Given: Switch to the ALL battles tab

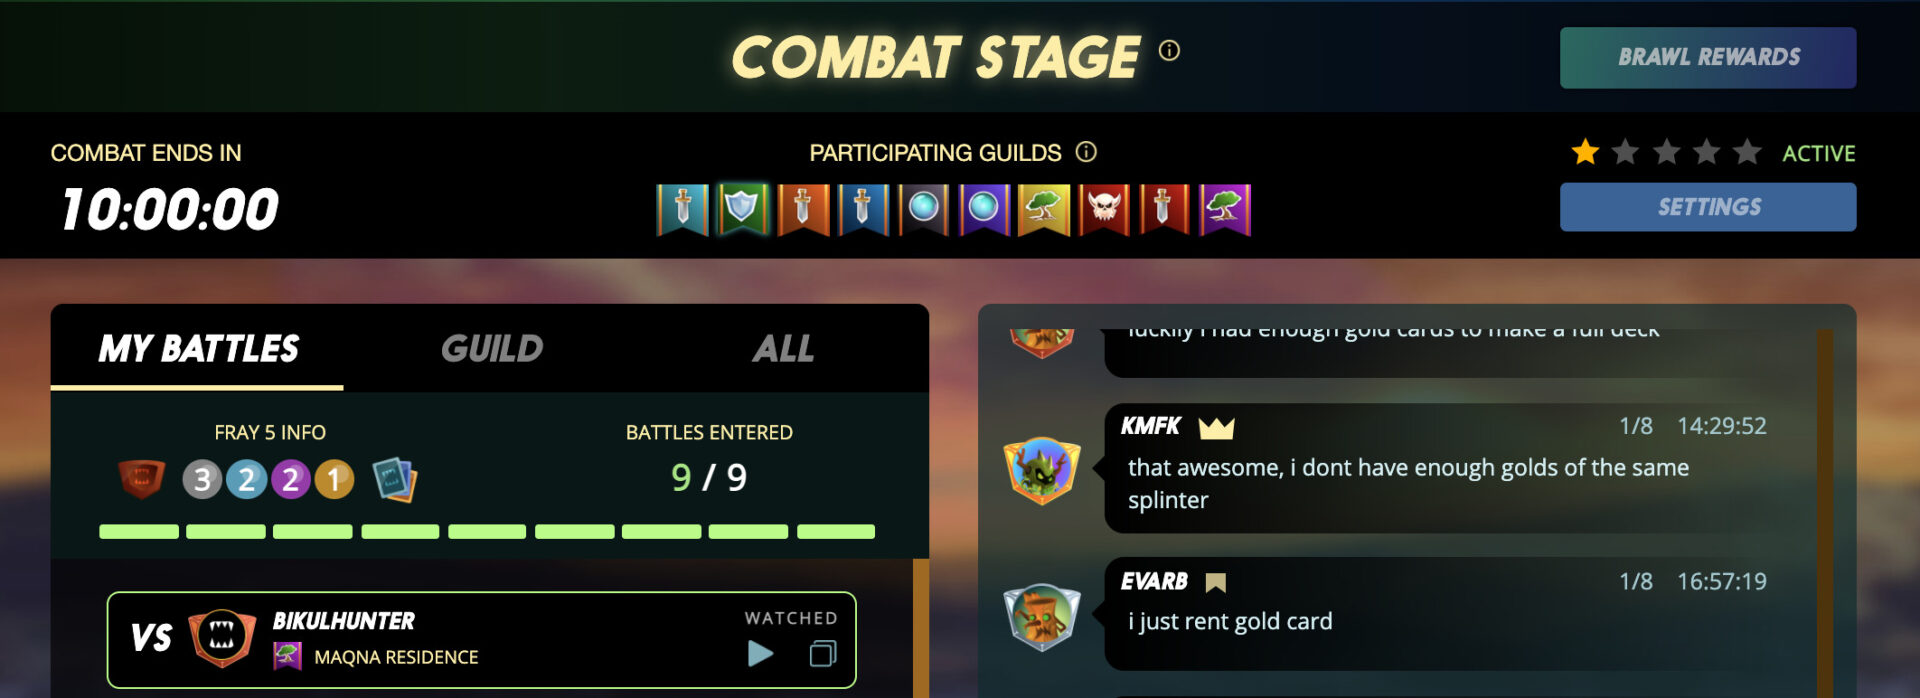Looking at the screenshot, I should pos(783,348).
